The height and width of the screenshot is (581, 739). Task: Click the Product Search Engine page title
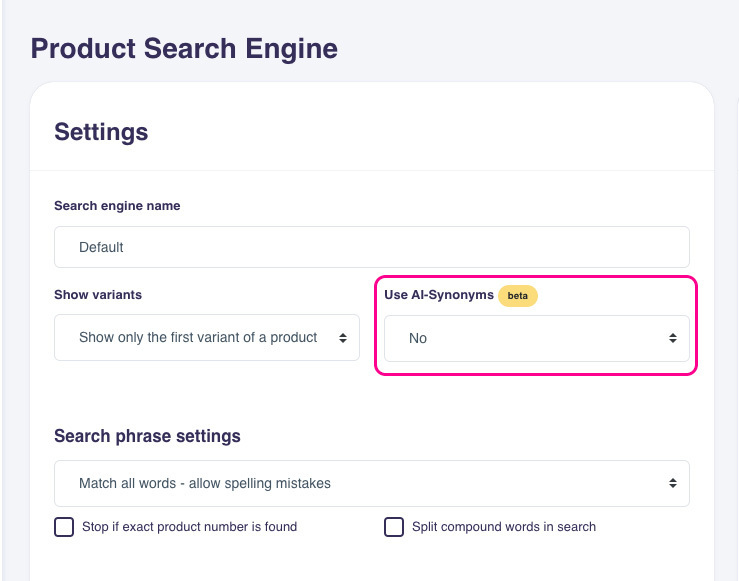point(184,48)
